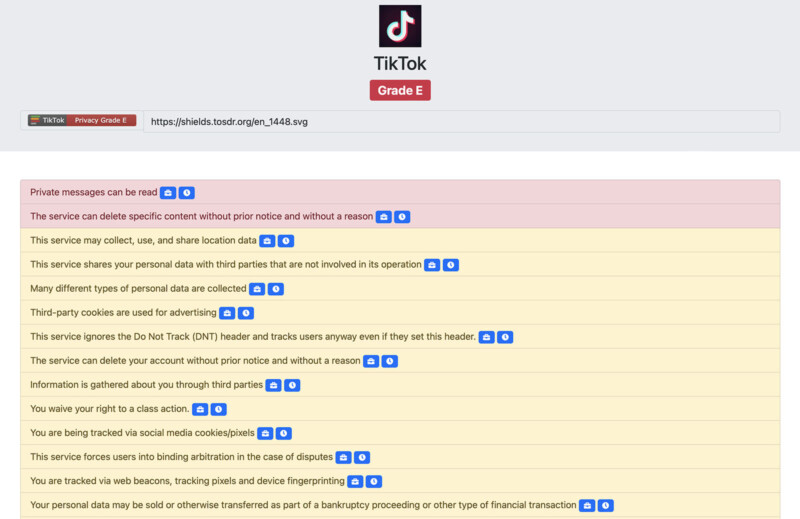This screenshot has width=800, height=519.
Task: Open briefcase icon for 'delete your account' row
Action: tap(371, 361)
